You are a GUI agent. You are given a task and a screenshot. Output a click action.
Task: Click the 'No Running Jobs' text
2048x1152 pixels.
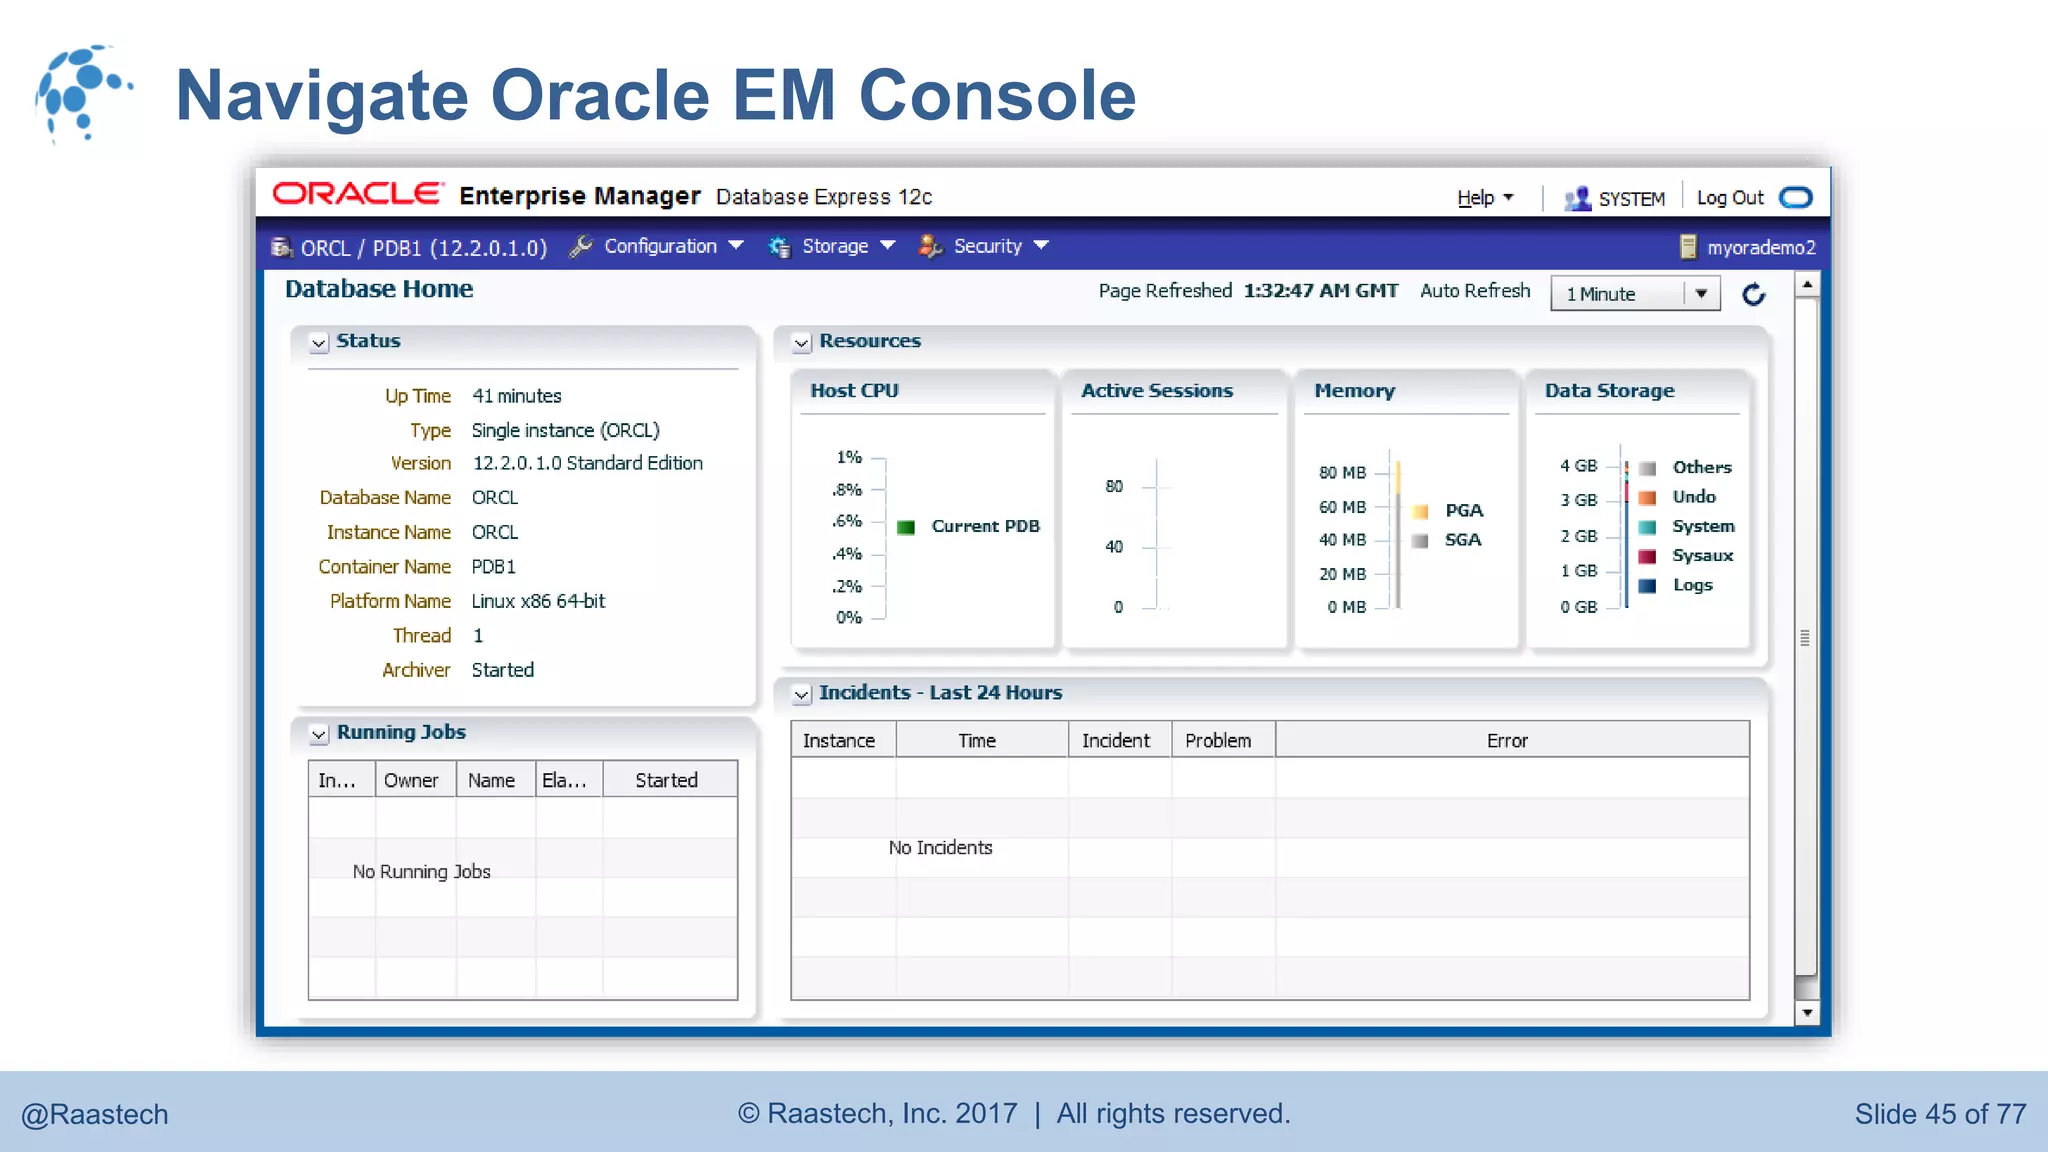pos(421,872)
